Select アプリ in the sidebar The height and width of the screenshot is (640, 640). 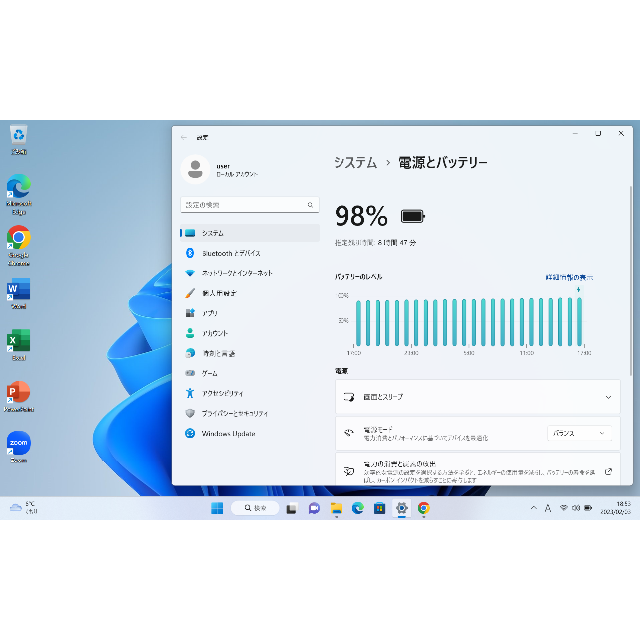[x=250, y=313]
